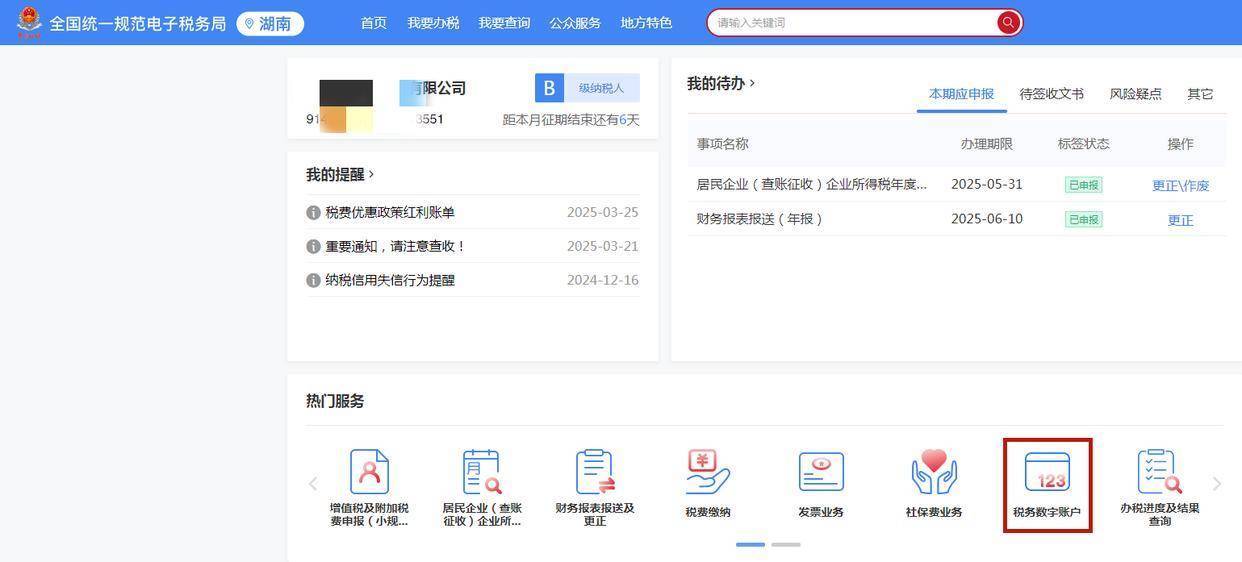Click info icon beside 税费优惠政策红利账单
The height and width of the screenshot is (562, 1242).
pyautogui.click(x=313, y=213)
